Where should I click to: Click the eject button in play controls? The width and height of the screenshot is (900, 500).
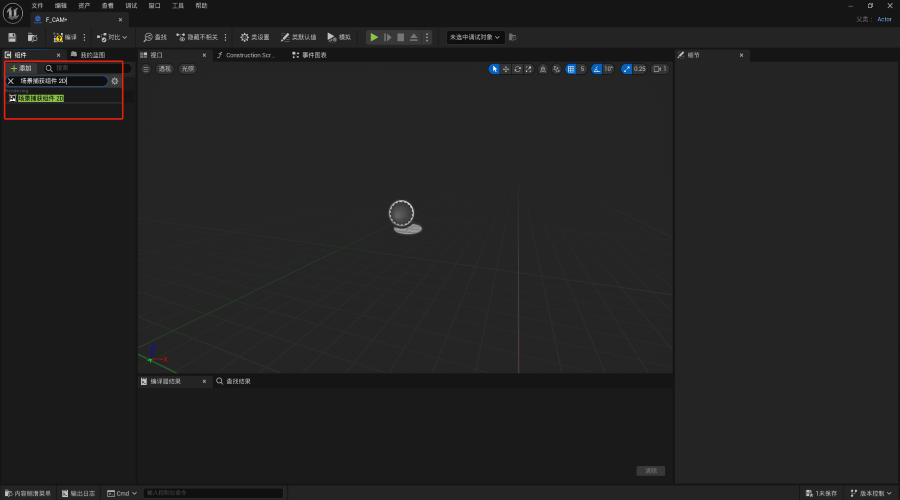[x=414, y=37]
